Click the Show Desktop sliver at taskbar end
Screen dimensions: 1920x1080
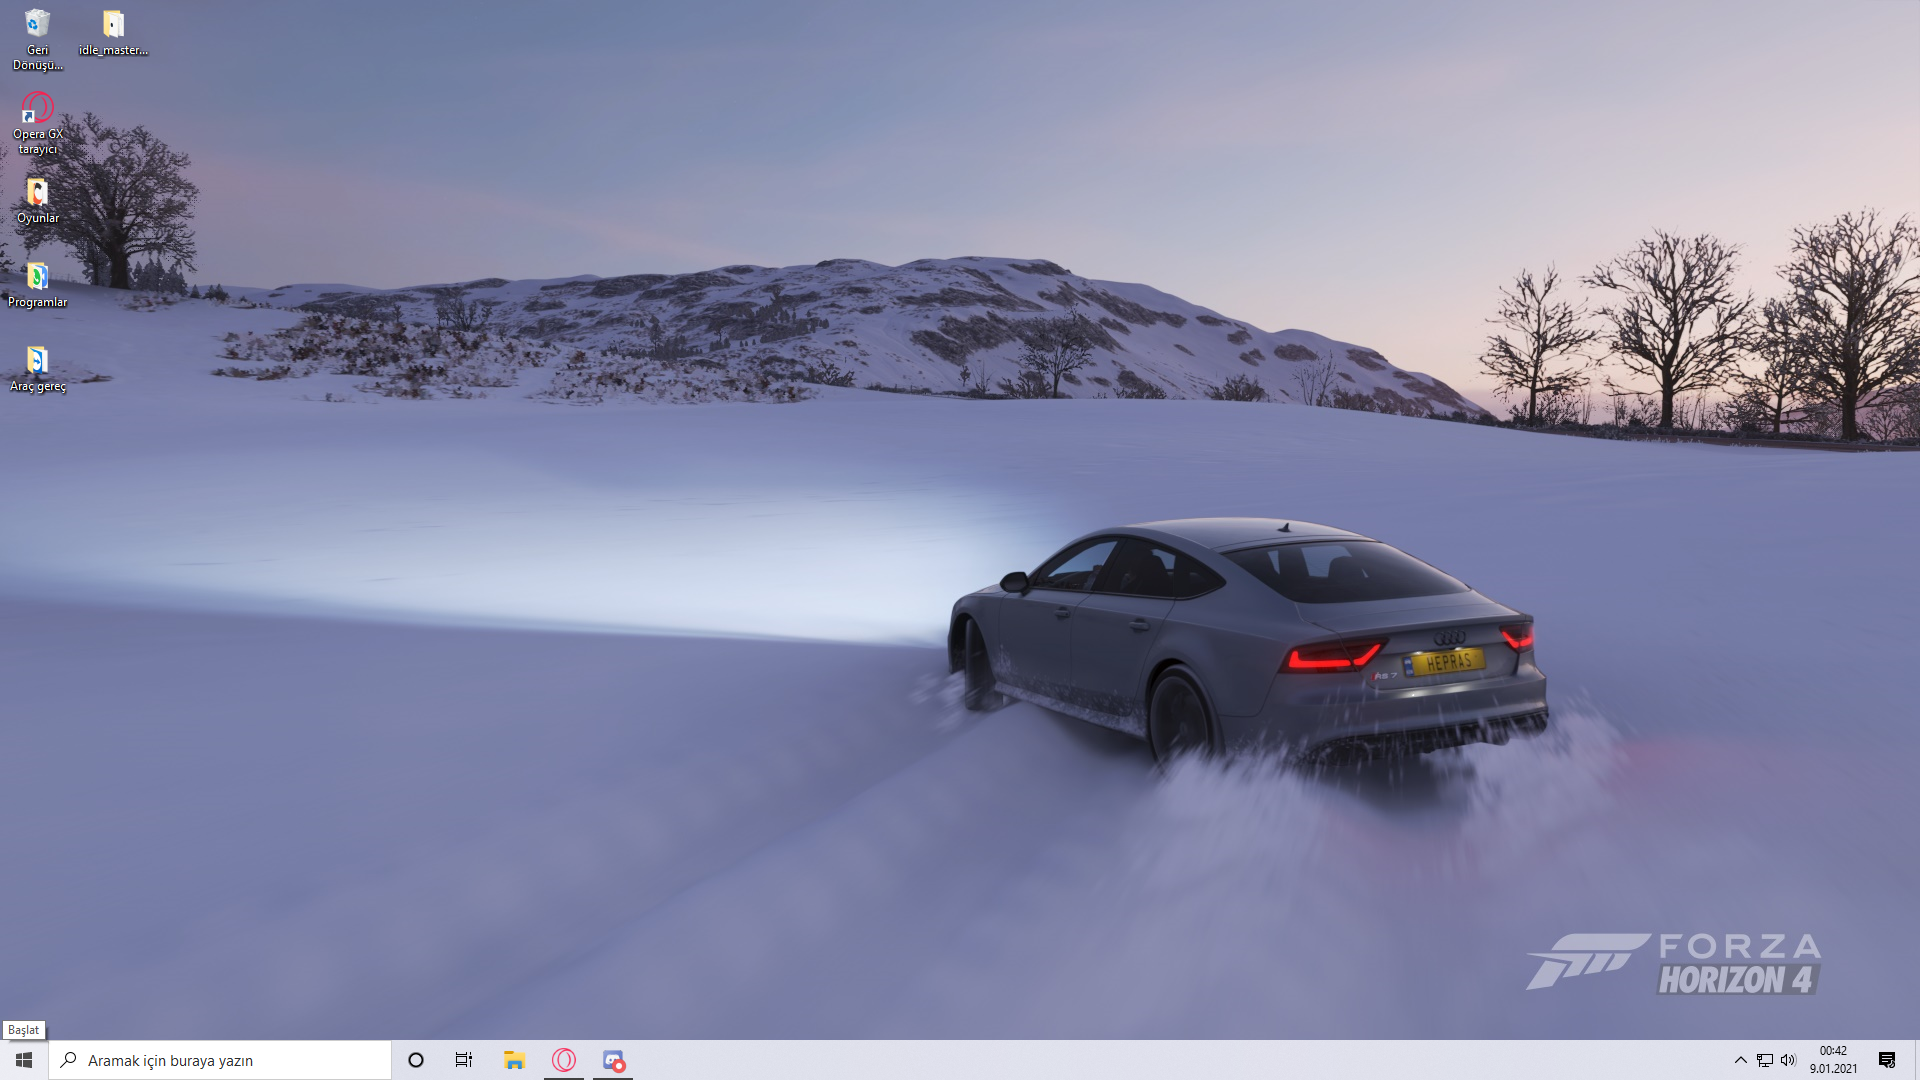click(1916, 1060)
